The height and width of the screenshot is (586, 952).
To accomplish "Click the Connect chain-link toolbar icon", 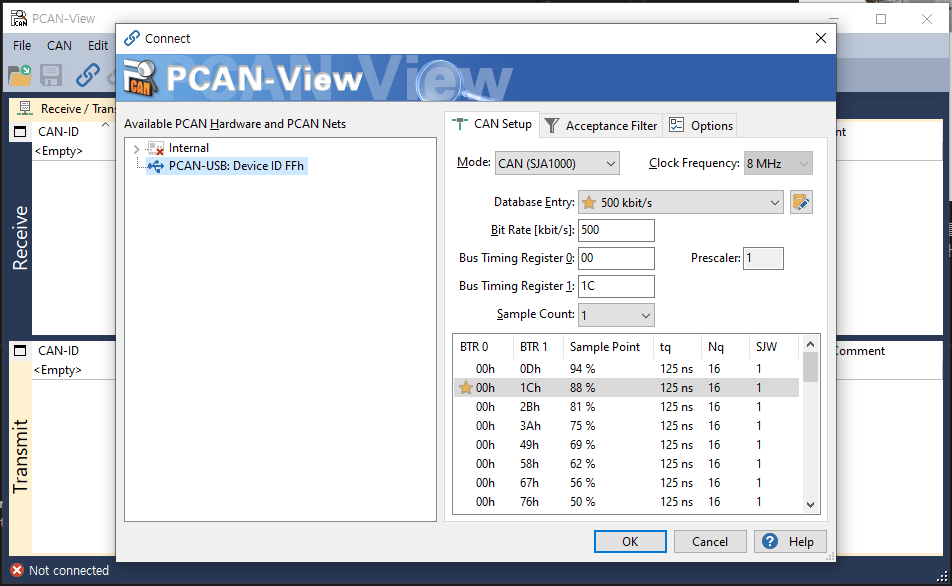I will click(x=87, y=75).
